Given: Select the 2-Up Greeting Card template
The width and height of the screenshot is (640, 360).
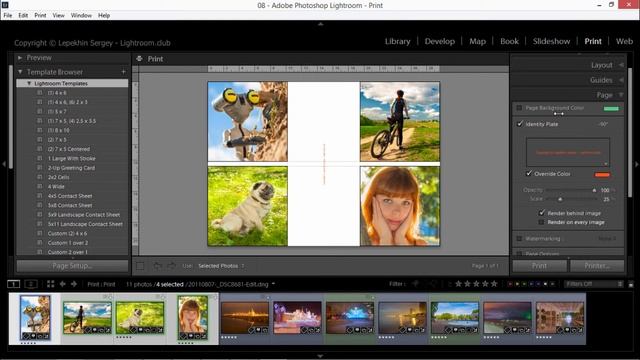Looking at the screenshot, I should click(x=71, y=168).
